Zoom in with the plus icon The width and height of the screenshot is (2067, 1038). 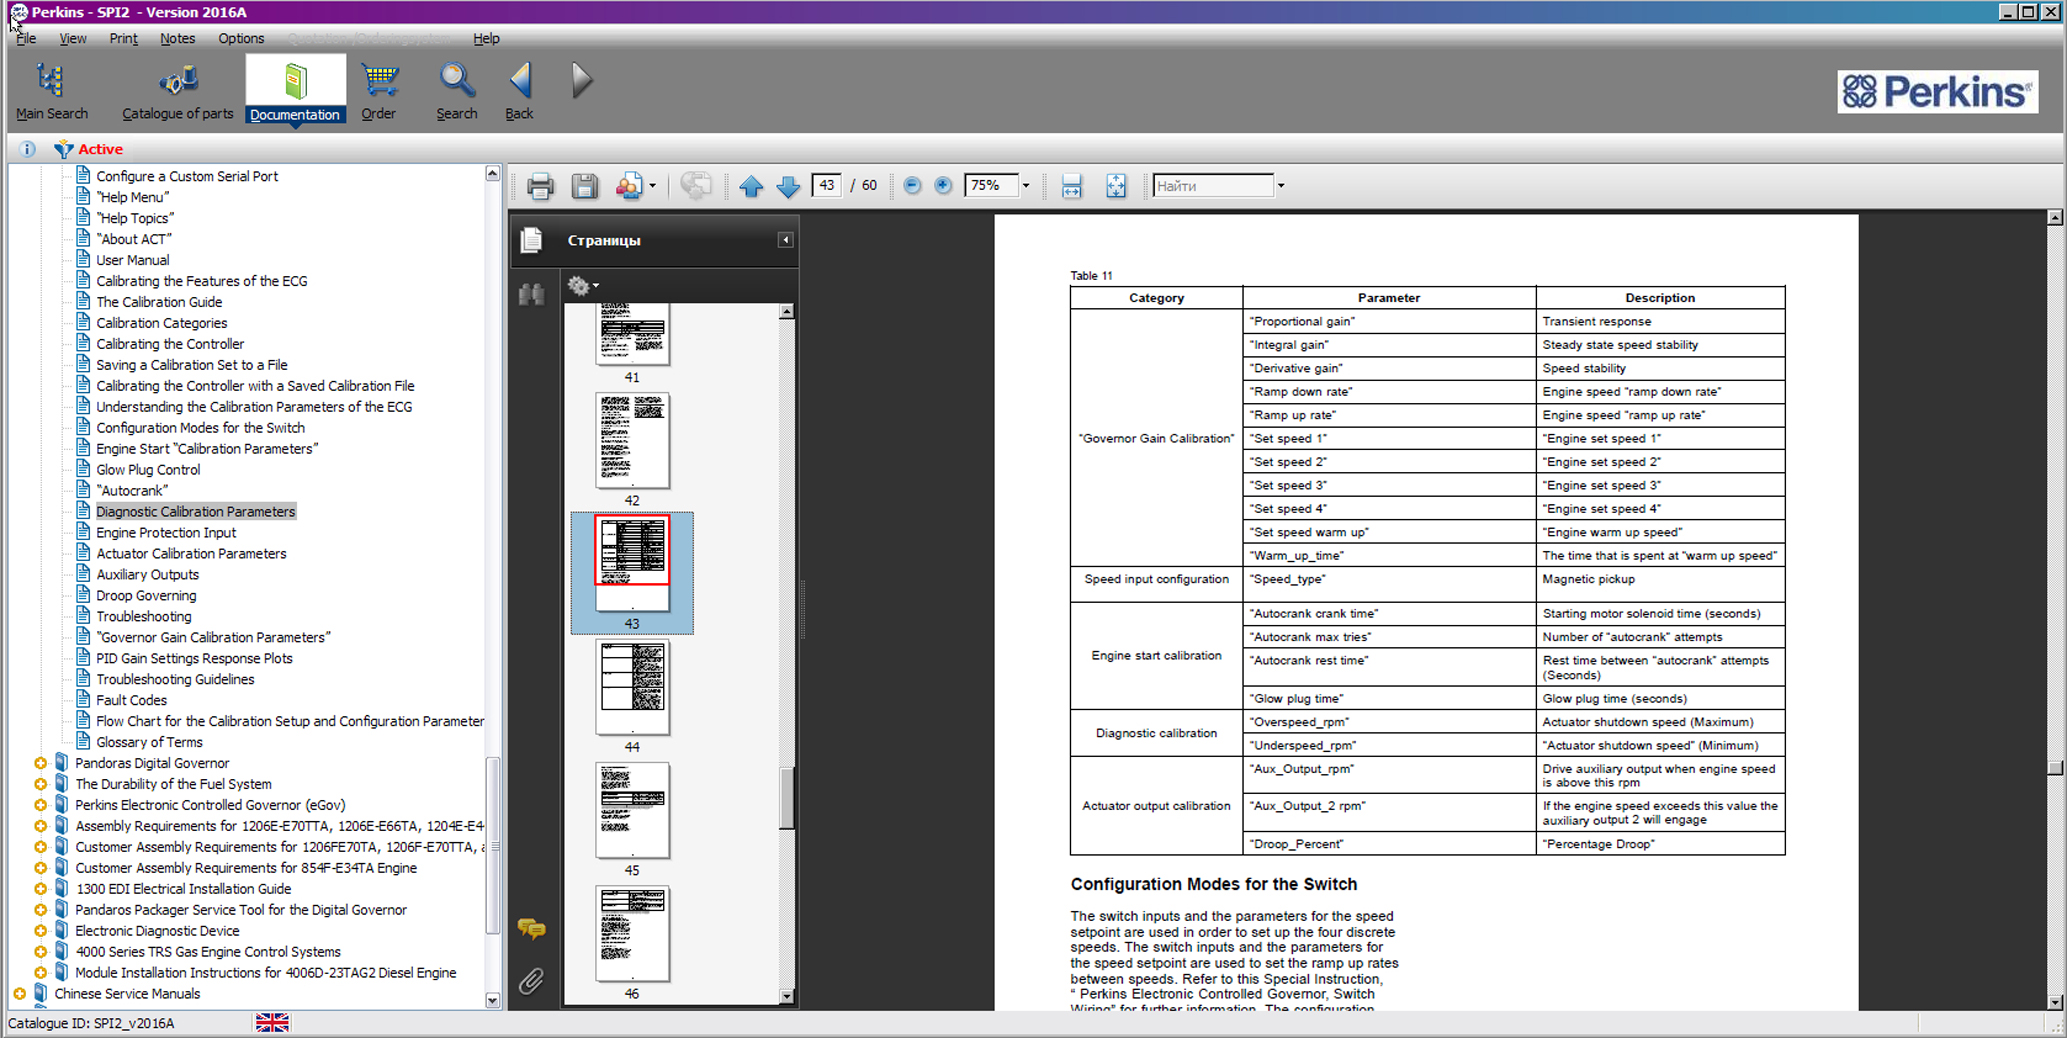943,186
